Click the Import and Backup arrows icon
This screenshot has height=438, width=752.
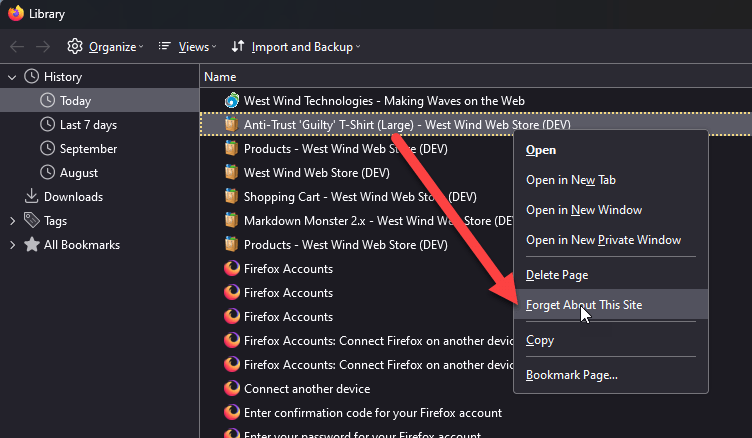tap(238, 46)
